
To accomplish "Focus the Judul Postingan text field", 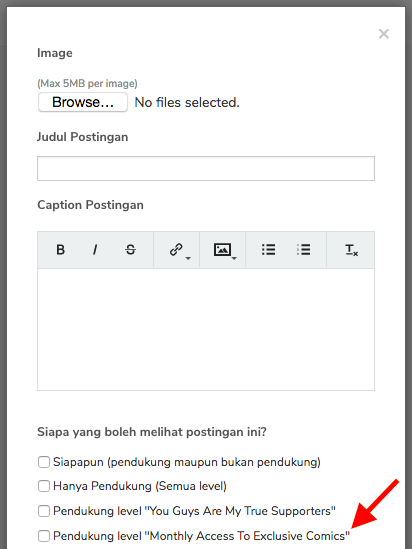I will [x=206, y=168].
